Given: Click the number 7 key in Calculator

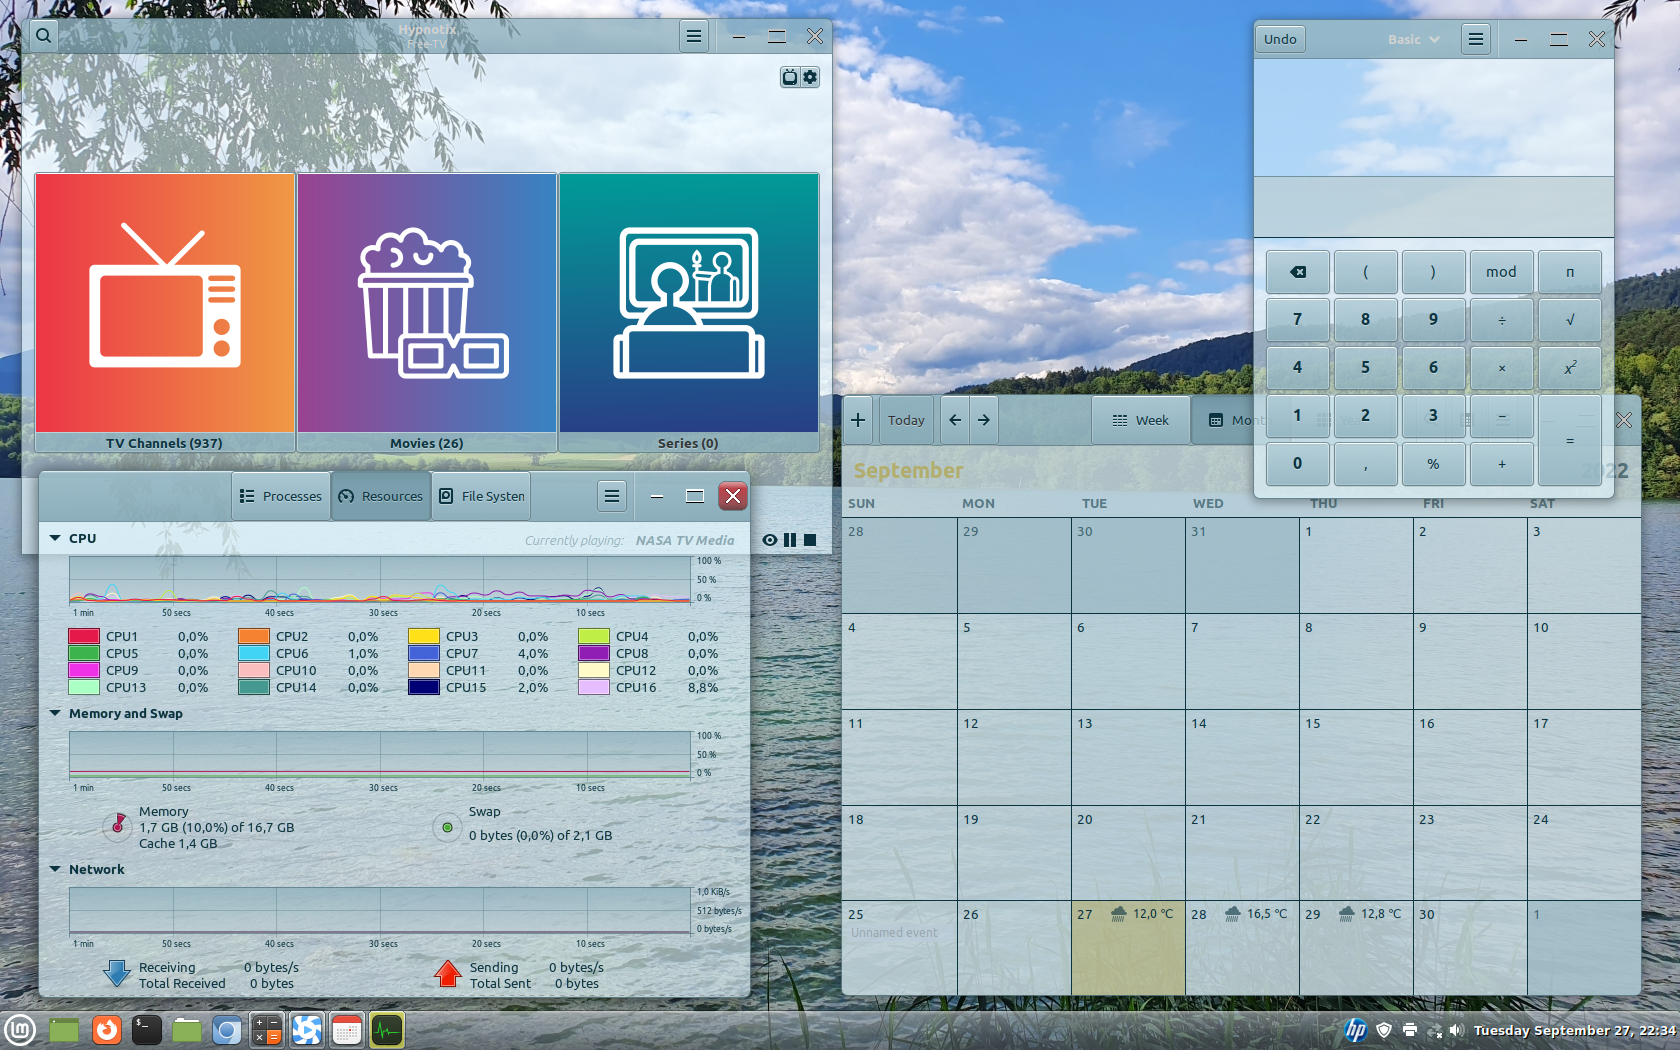Looking at the screenshot, I should [1298, 320].
